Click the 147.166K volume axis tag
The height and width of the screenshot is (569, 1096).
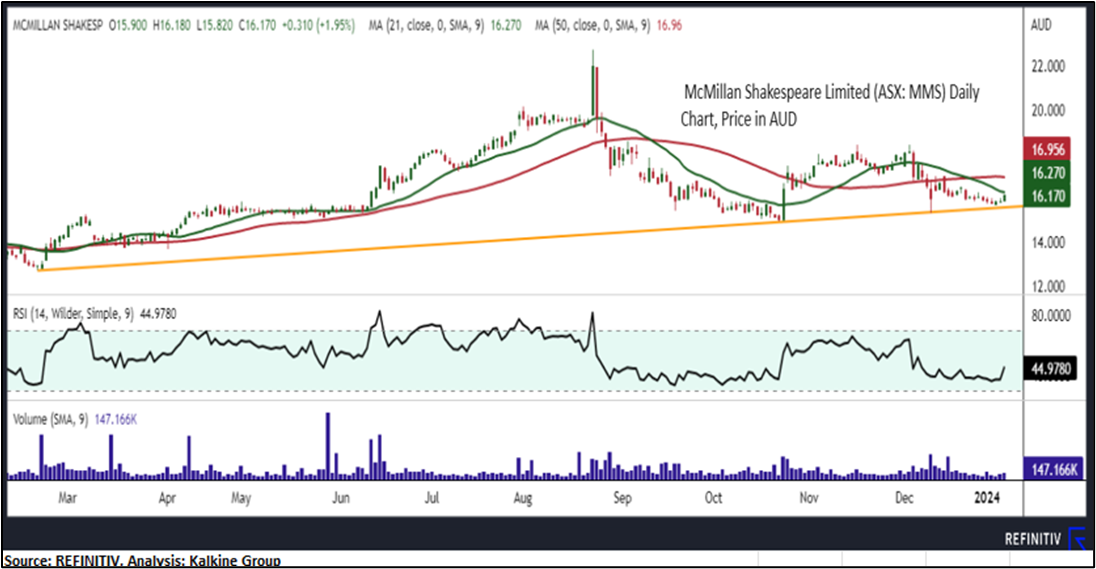pos(1054,469)
